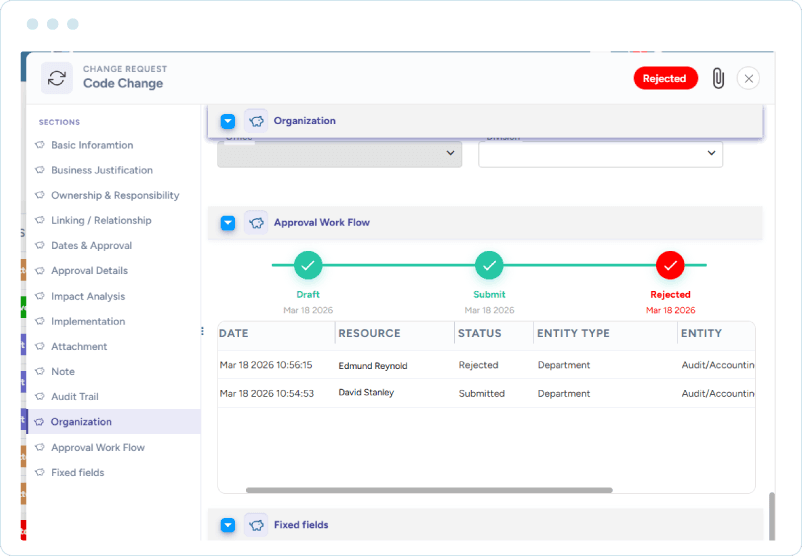
Task: Click icon beside sidebar Approval Work Flow
Action: coord(39,447)
